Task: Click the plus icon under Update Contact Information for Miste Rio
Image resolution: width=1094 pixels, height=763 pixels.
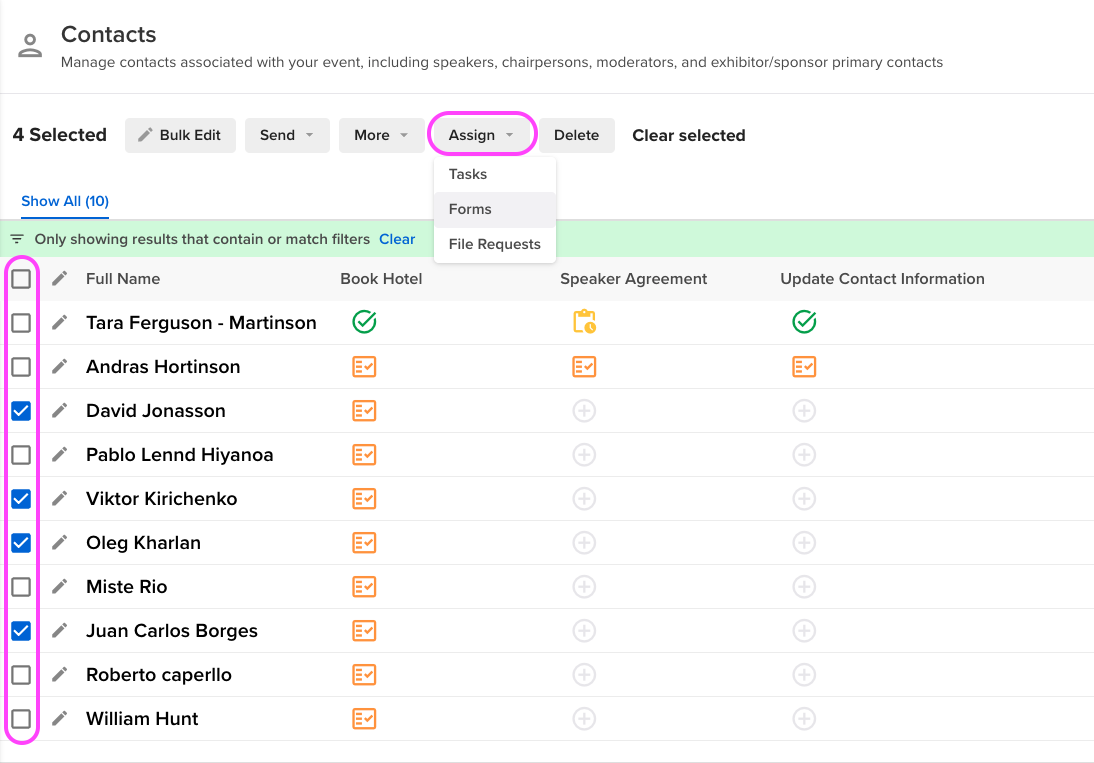Action: [804, 586]
